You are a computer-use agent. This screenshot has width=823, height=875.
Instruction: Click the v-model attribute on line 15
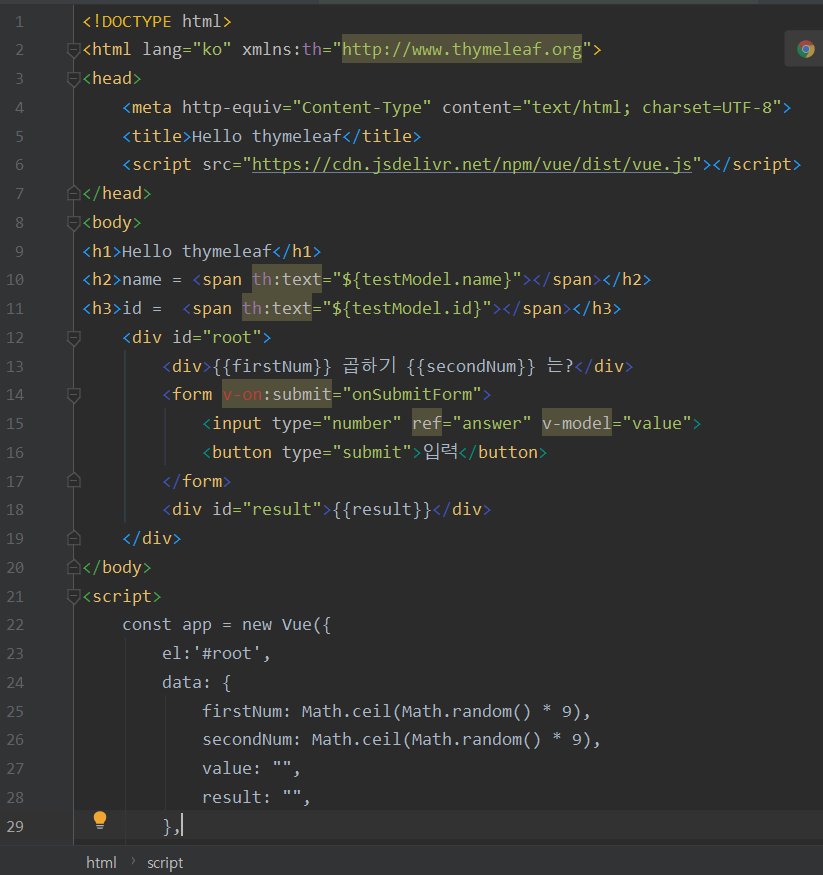pos(576,424)
